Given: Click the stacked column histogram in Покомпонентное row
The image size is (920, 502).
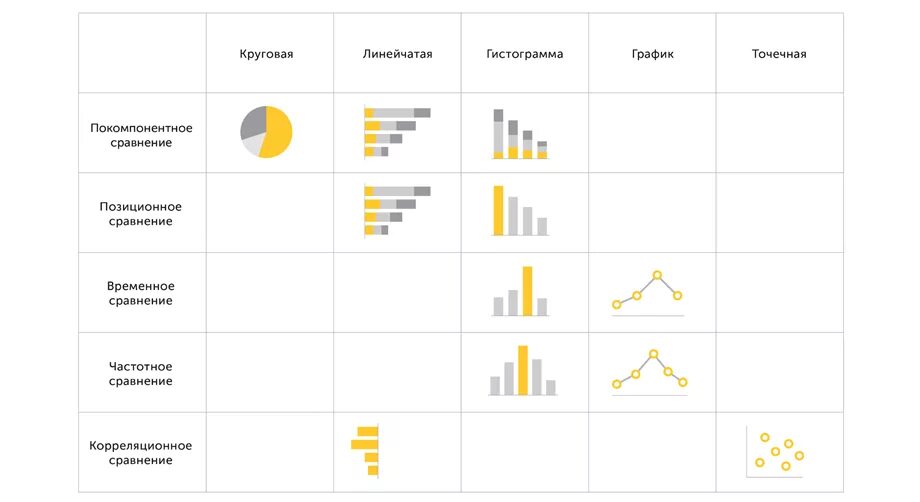Looking at the screenshot, I should click(x=520, y=134).
